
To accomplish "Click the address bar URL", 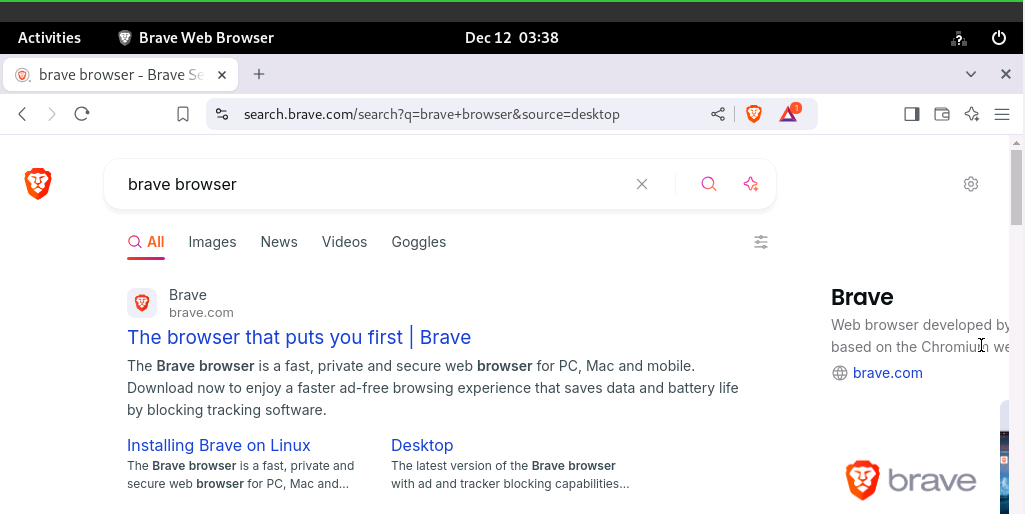I will pyautogui.click(x=431, y=114).
